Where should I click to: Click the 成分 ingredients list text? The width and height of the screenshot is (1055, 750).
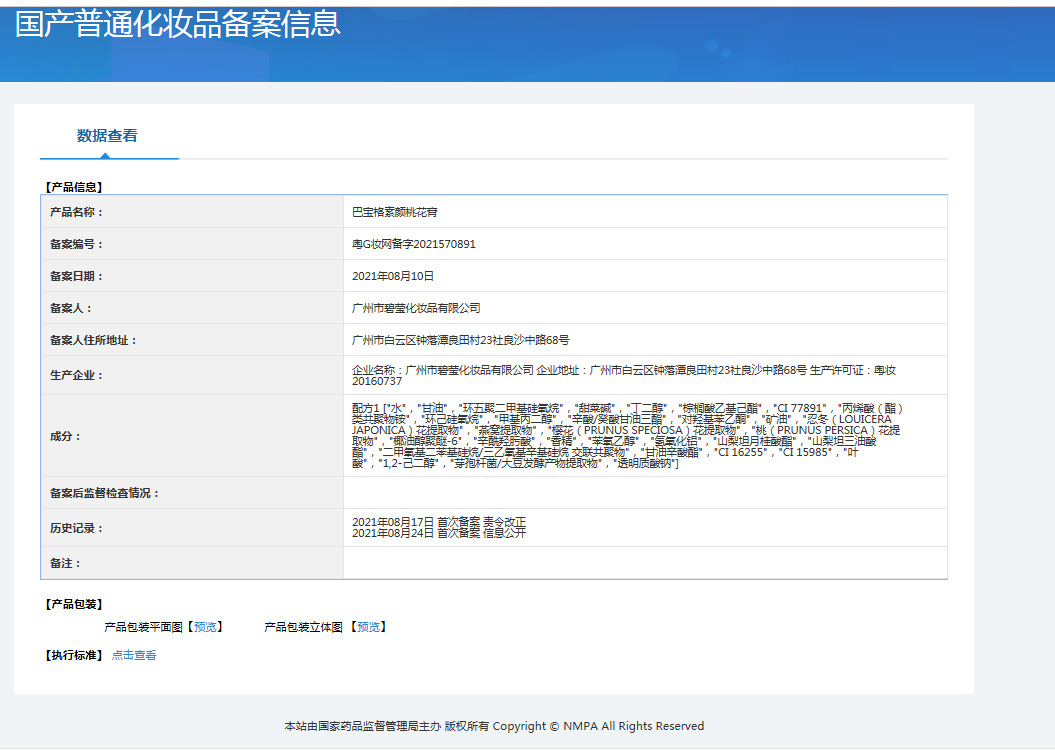(x=628, y=436)
